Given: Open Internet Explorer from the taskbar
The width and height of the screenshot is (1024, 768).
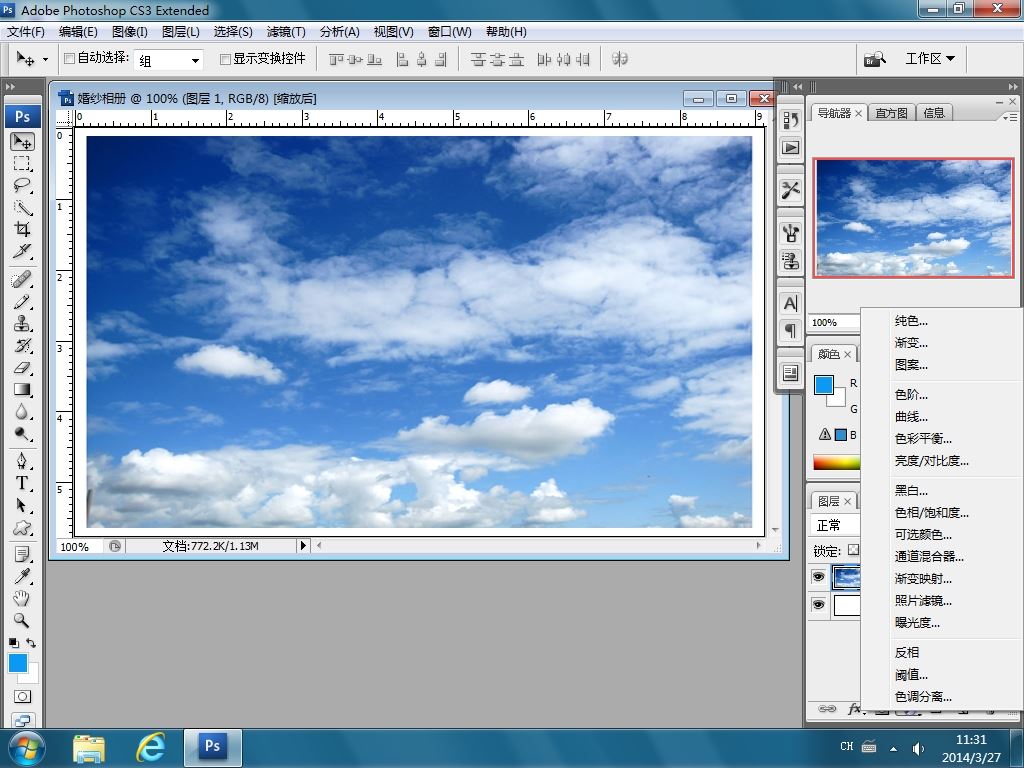Looking at the screenshot, I should pos(150,747).
